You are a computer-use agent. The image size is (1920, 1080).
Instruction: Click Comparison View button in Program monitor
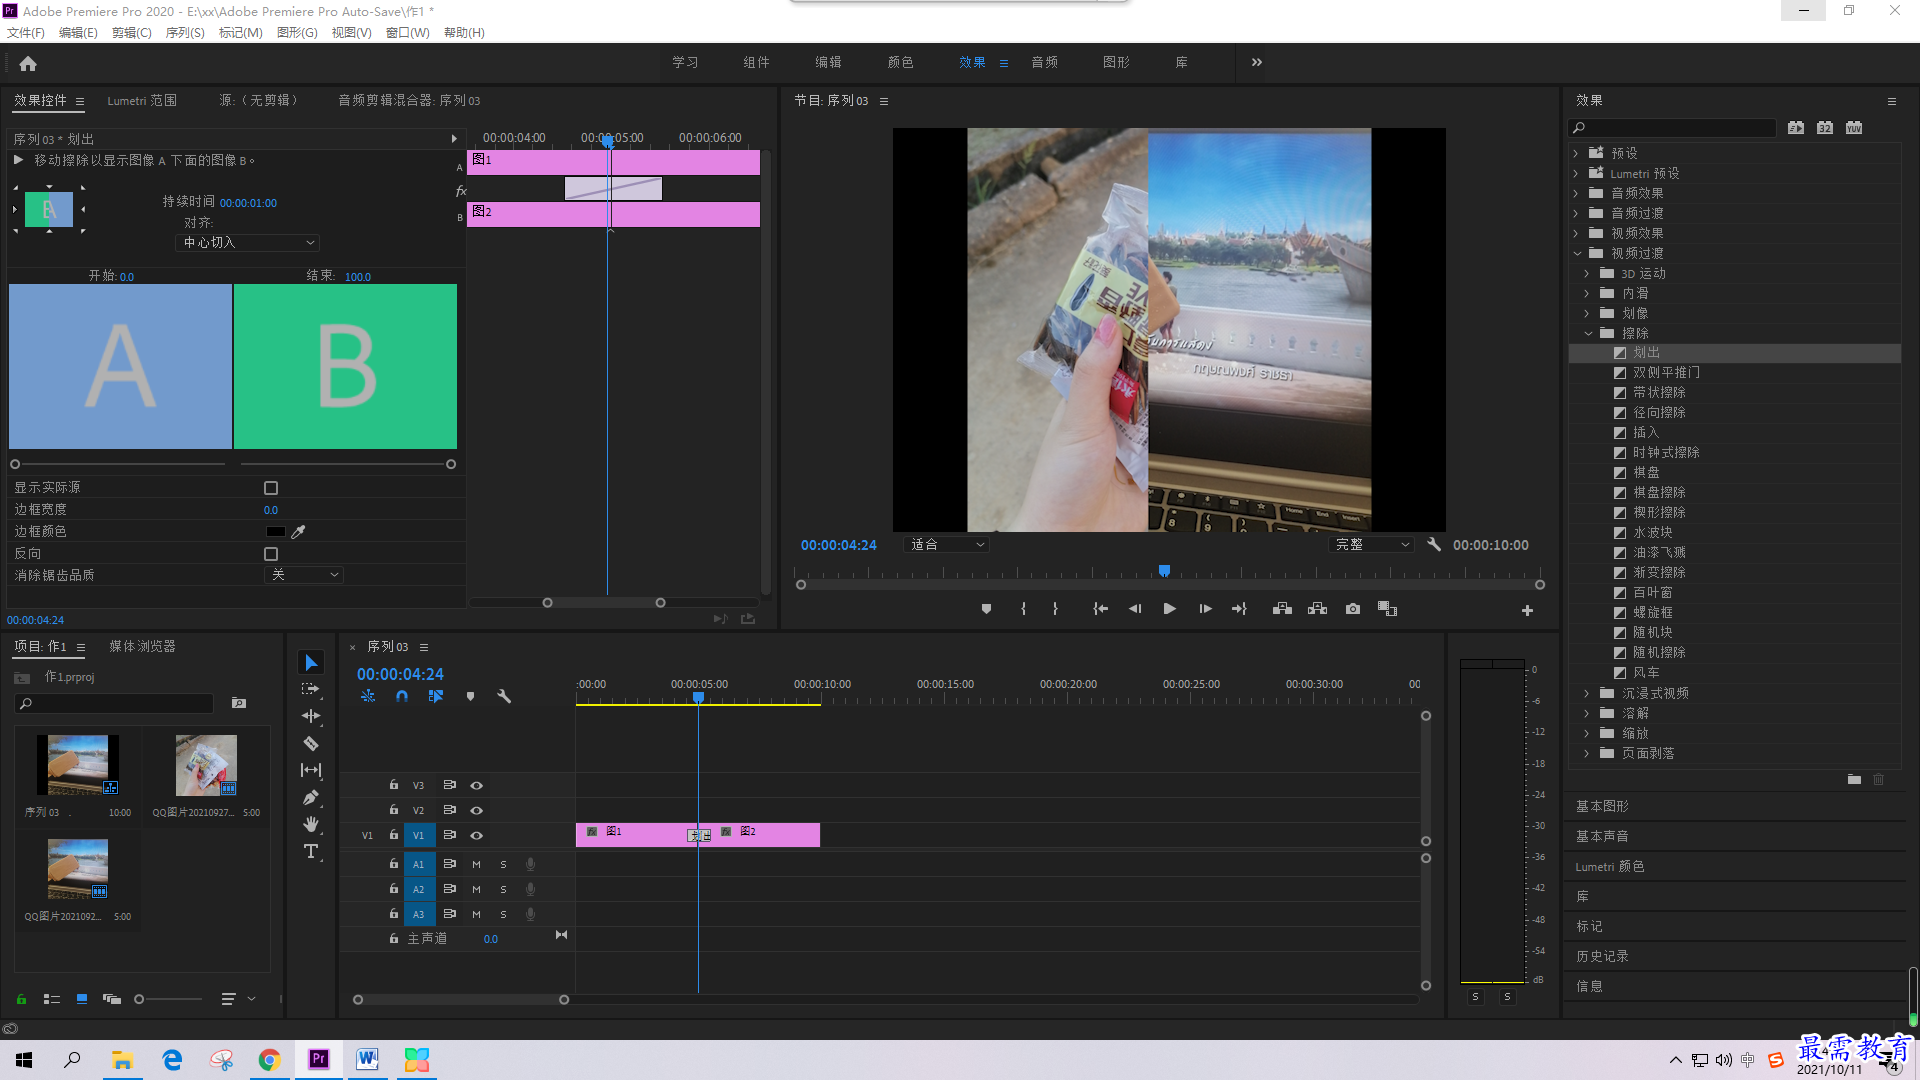pyautogui.click(x=1387, y=609)
